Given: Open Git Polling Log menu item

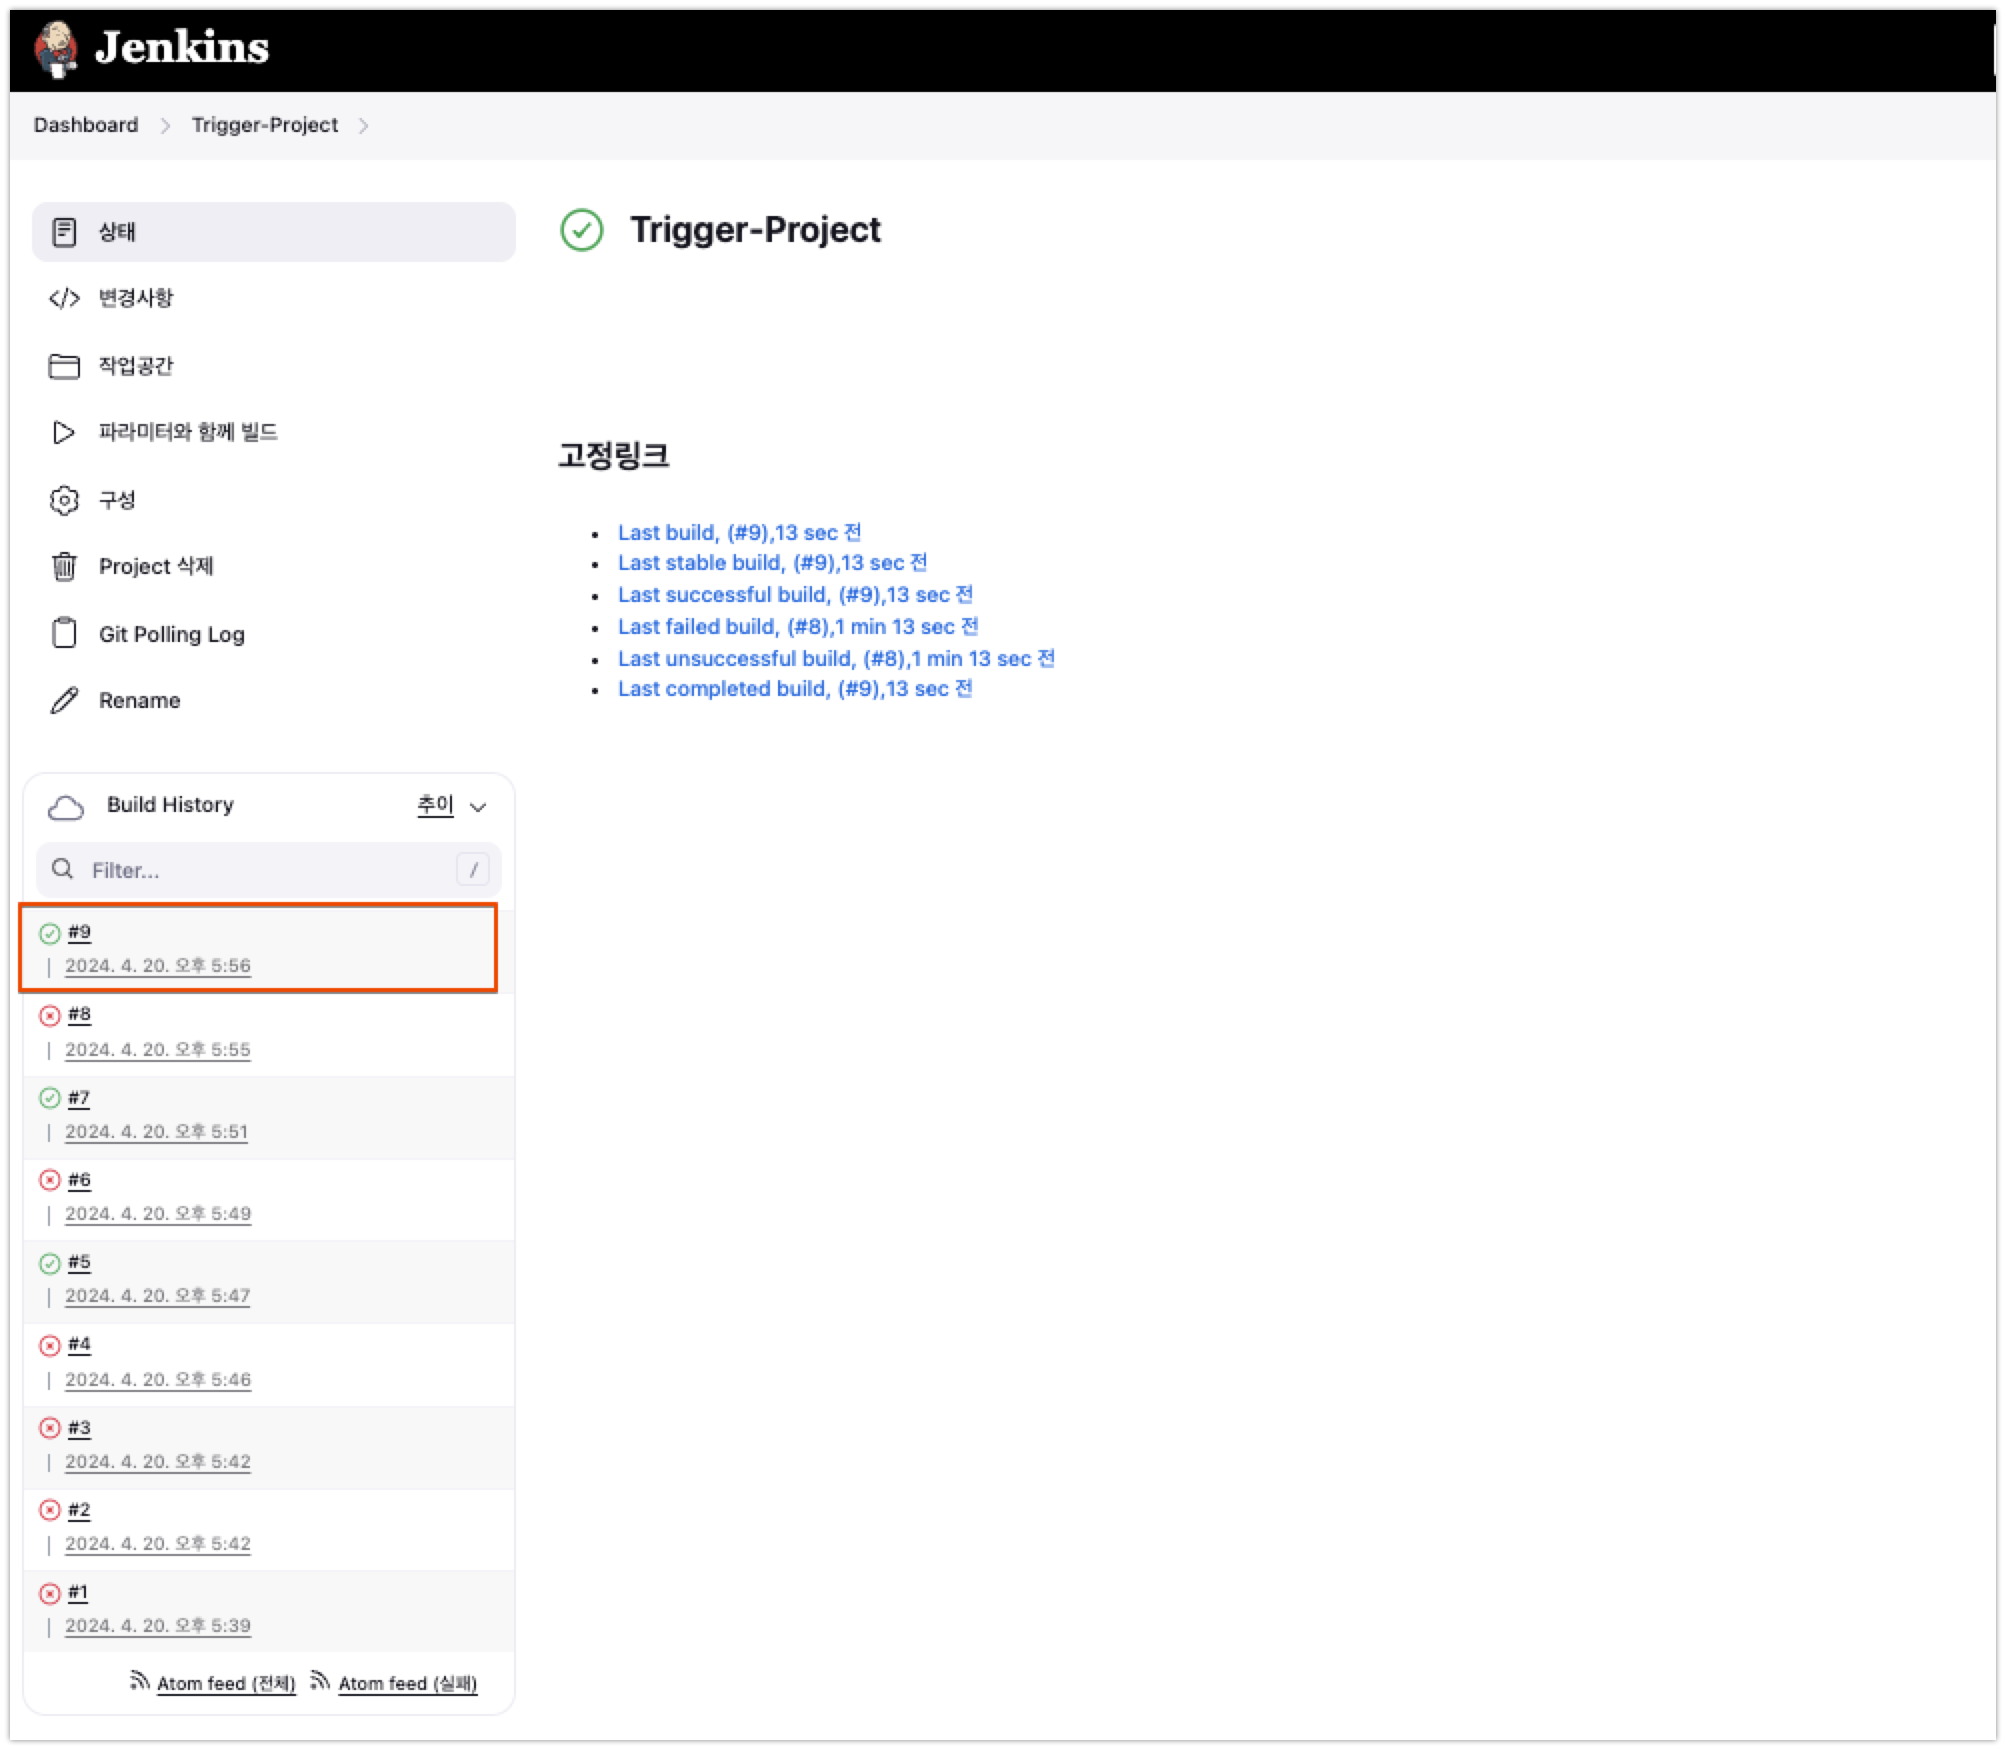Looking at the screenshot, I should [274, 634].
